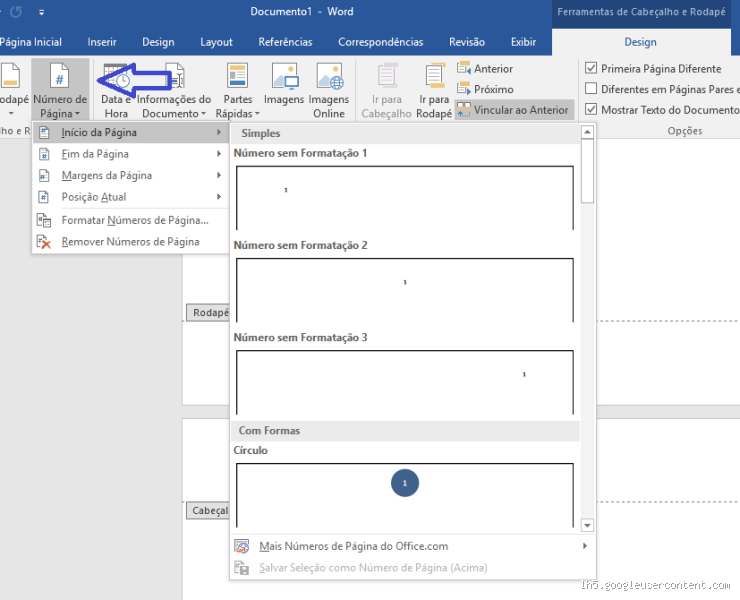The width and height of the screenshot is (740, 600).
Task: Uncheck Mostrar Texto do Documento
Action: click(591, 110)
